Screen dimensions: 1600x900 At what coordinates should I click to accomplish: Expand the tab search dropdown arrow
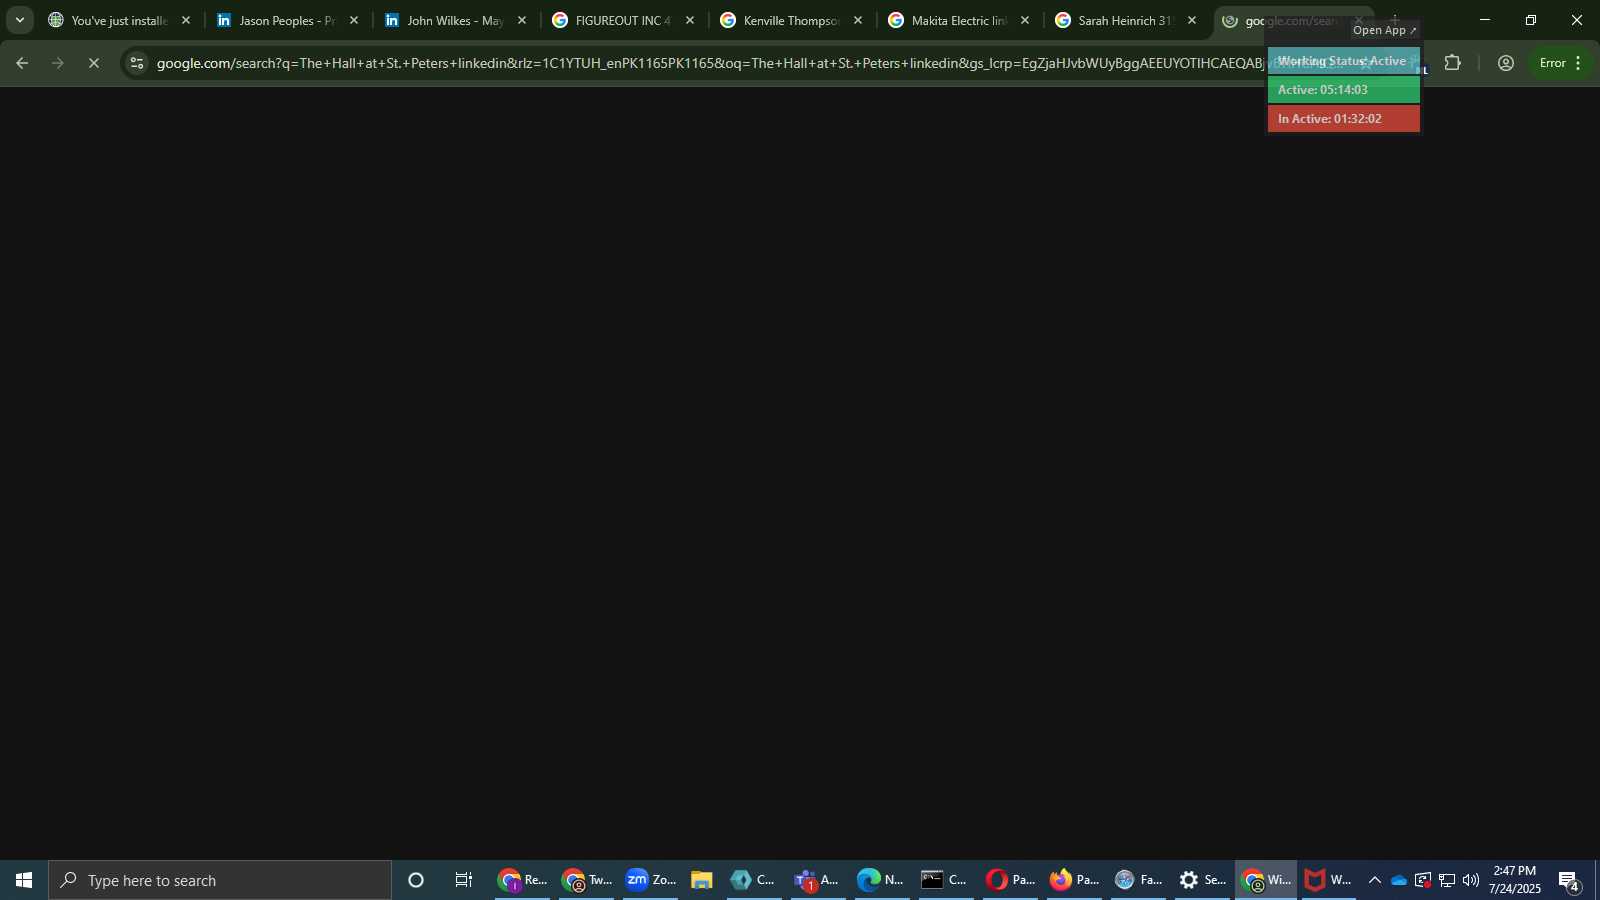pyautogui.click(x=19, y=20)
